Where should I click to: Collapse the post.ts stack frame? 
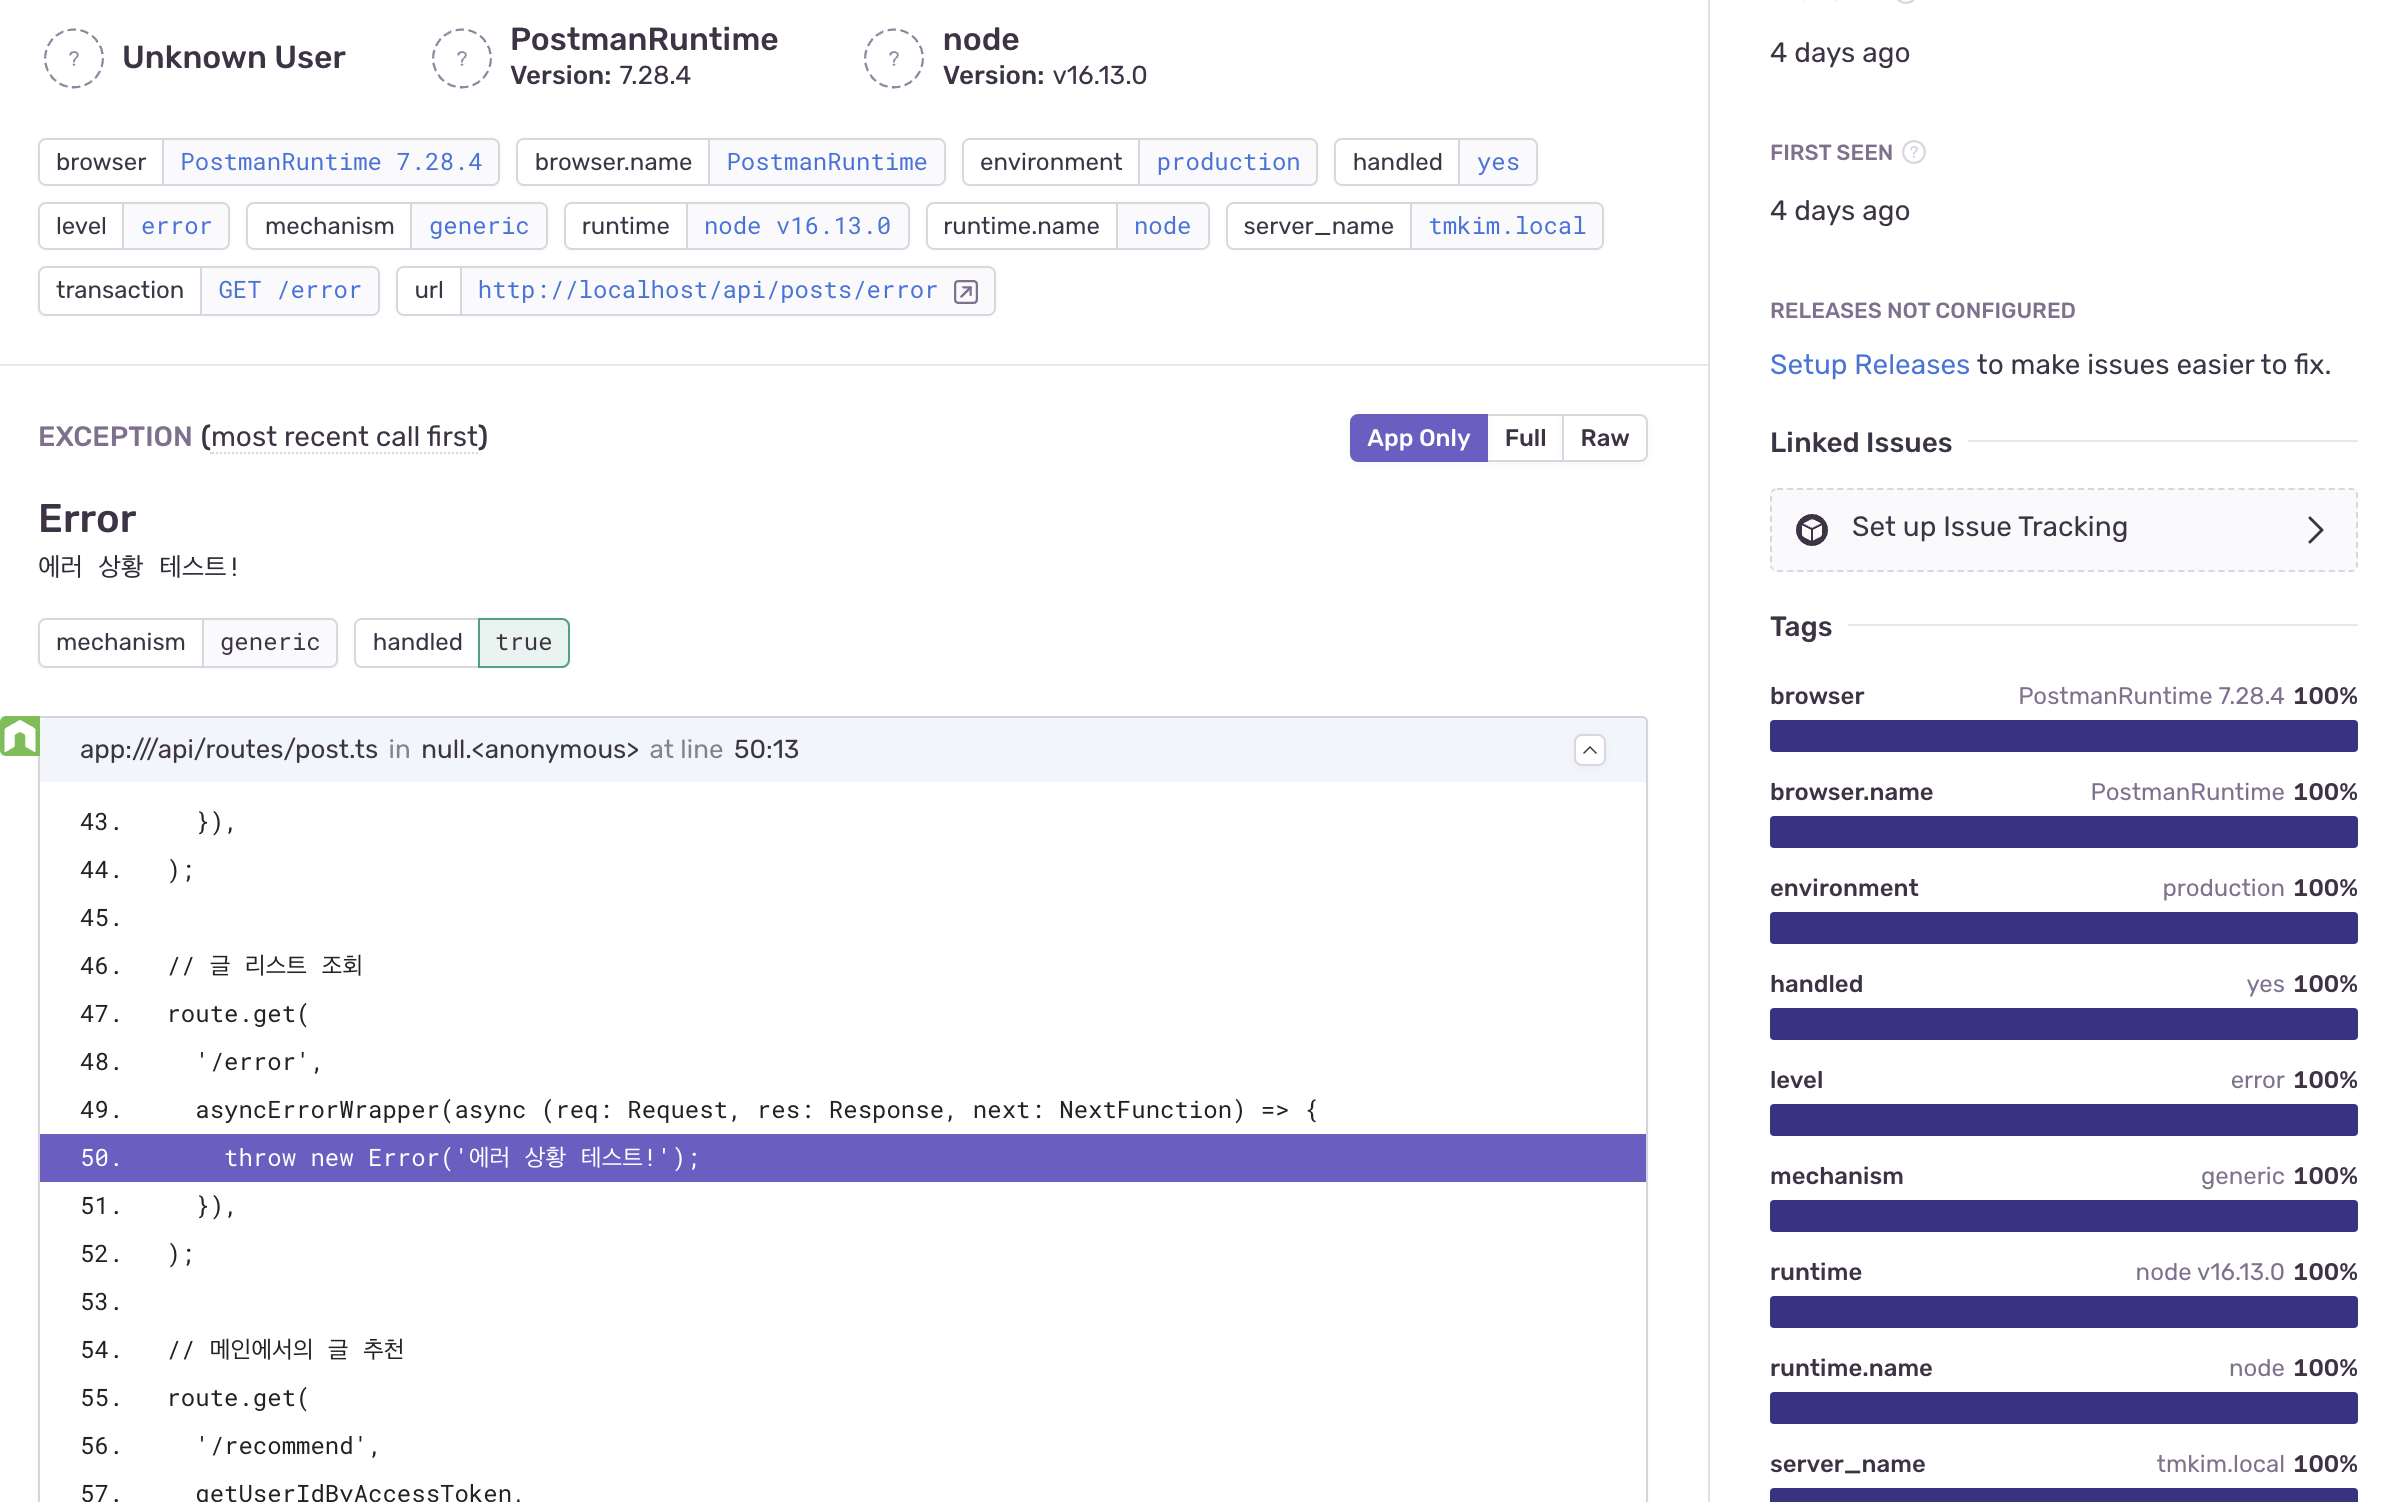point(1589,750)
